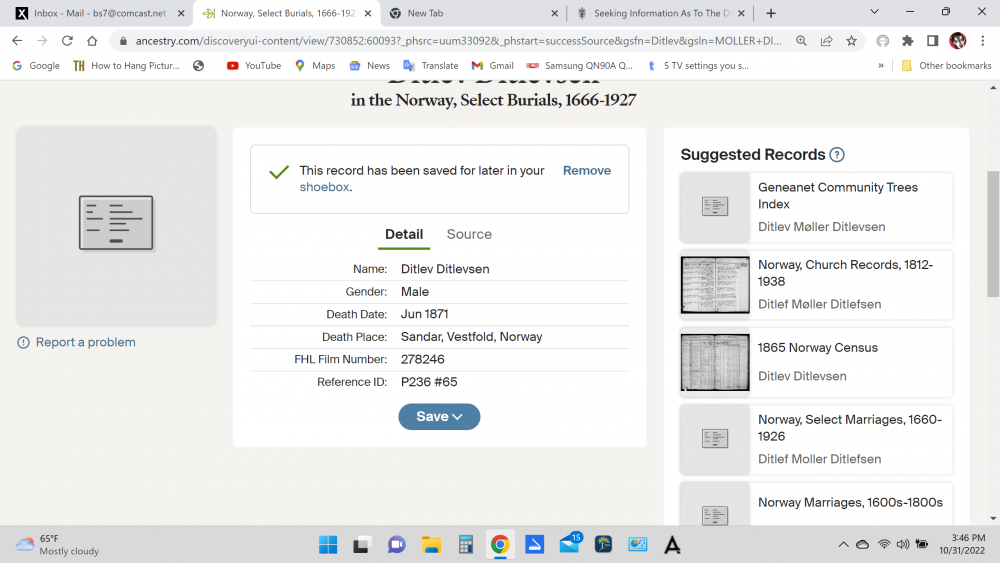The image size is (1000, 563).
Task: Click Remove to unsave this record
Action: point(587,170)
